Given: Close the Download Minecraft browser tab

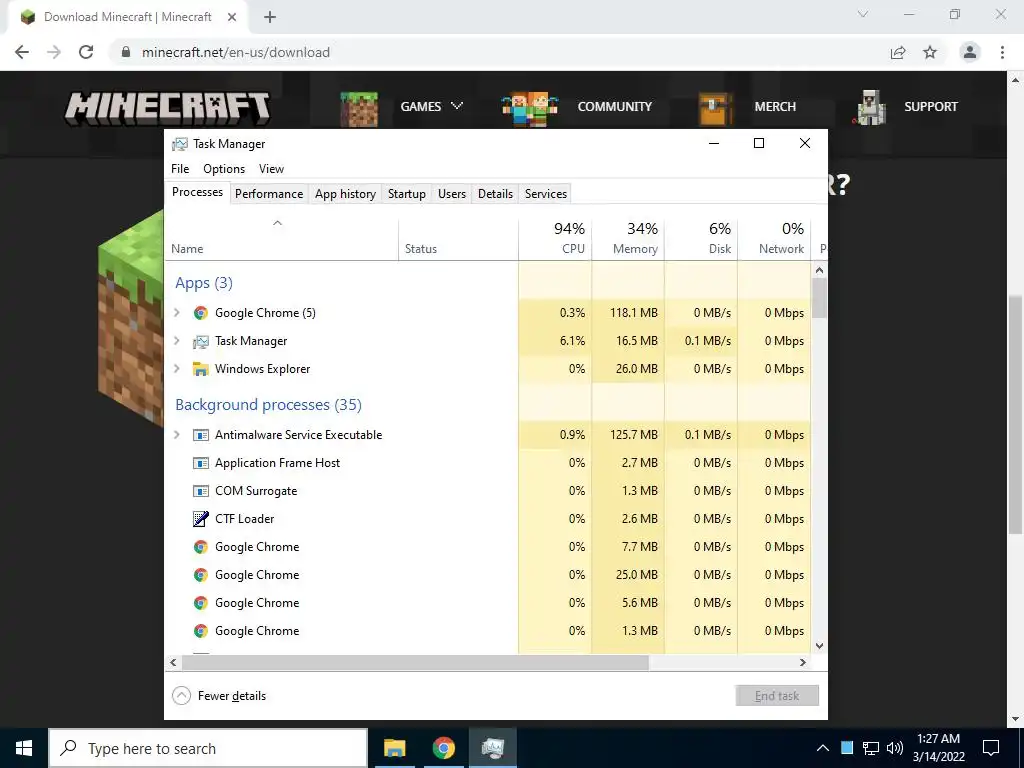Looking at the screenshot, I should 232,17.
